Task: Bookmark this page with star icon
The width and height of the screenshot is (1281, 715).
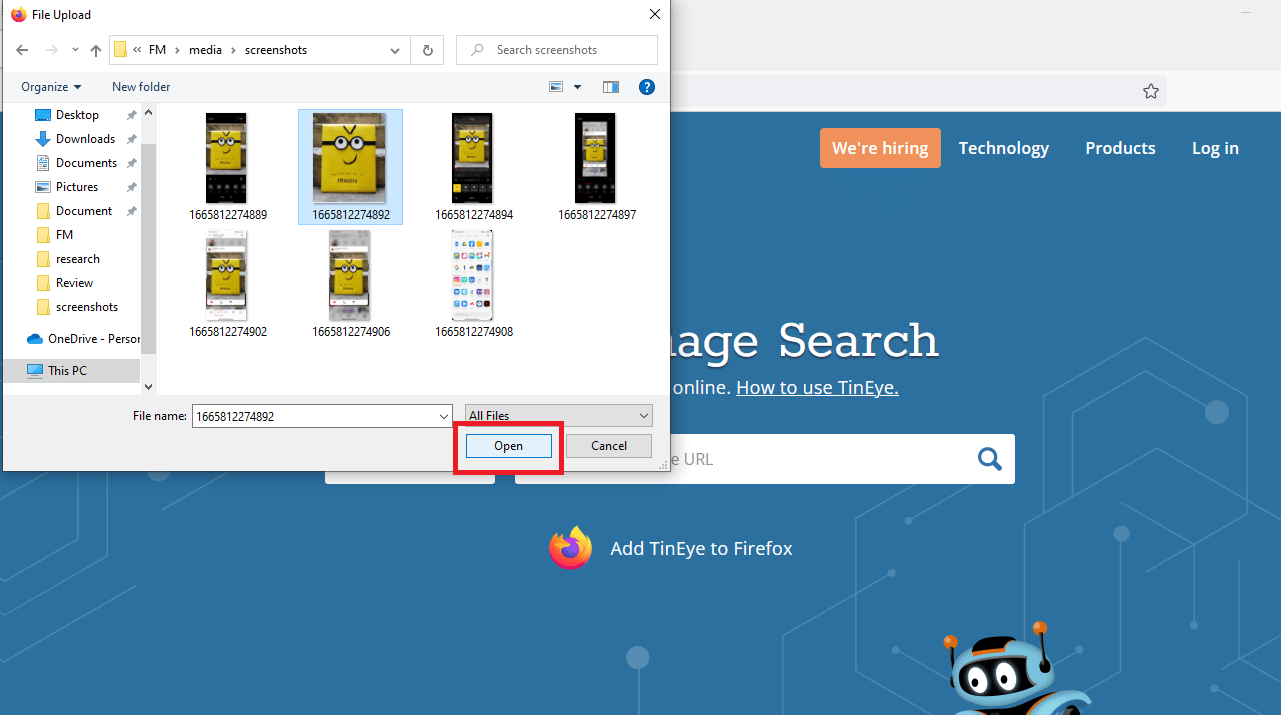Action: point(1151,91)
